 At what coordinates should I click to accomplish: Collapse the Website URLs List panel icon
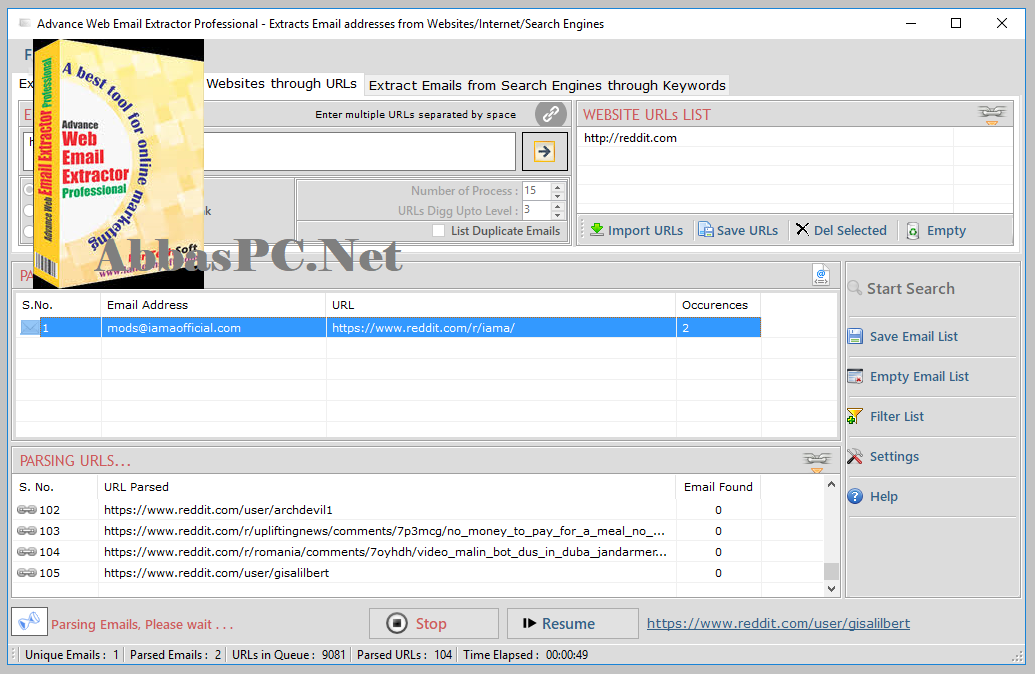pyautogui.click(x=991, y=115)
